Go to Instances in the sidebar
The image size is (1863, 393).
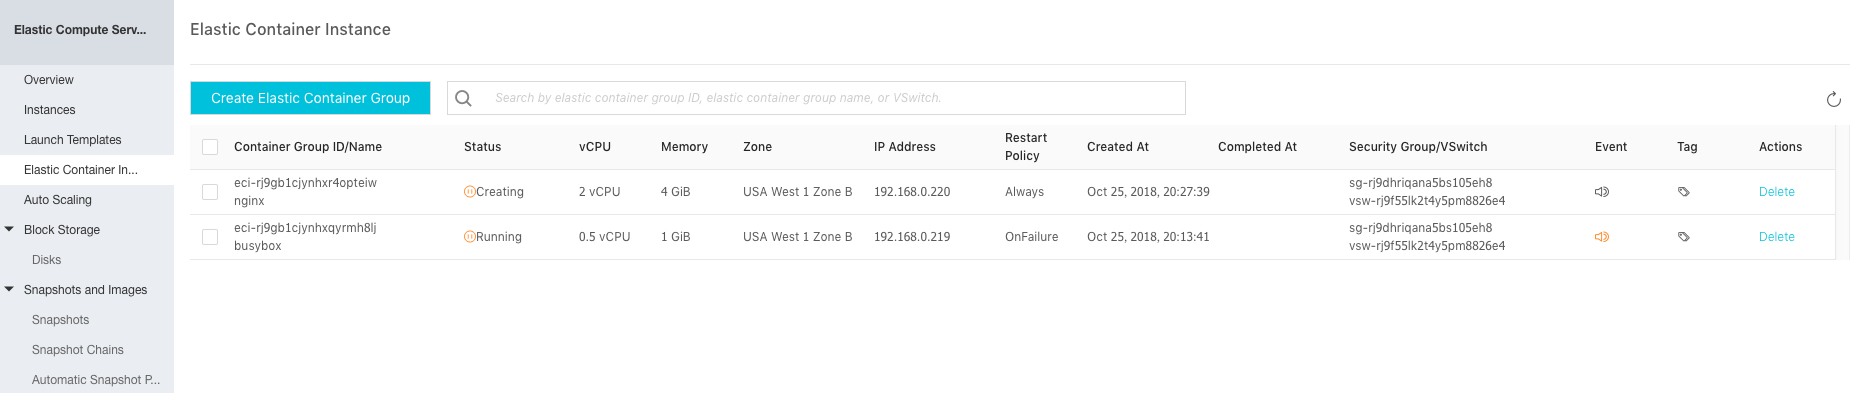click(50, 110)
